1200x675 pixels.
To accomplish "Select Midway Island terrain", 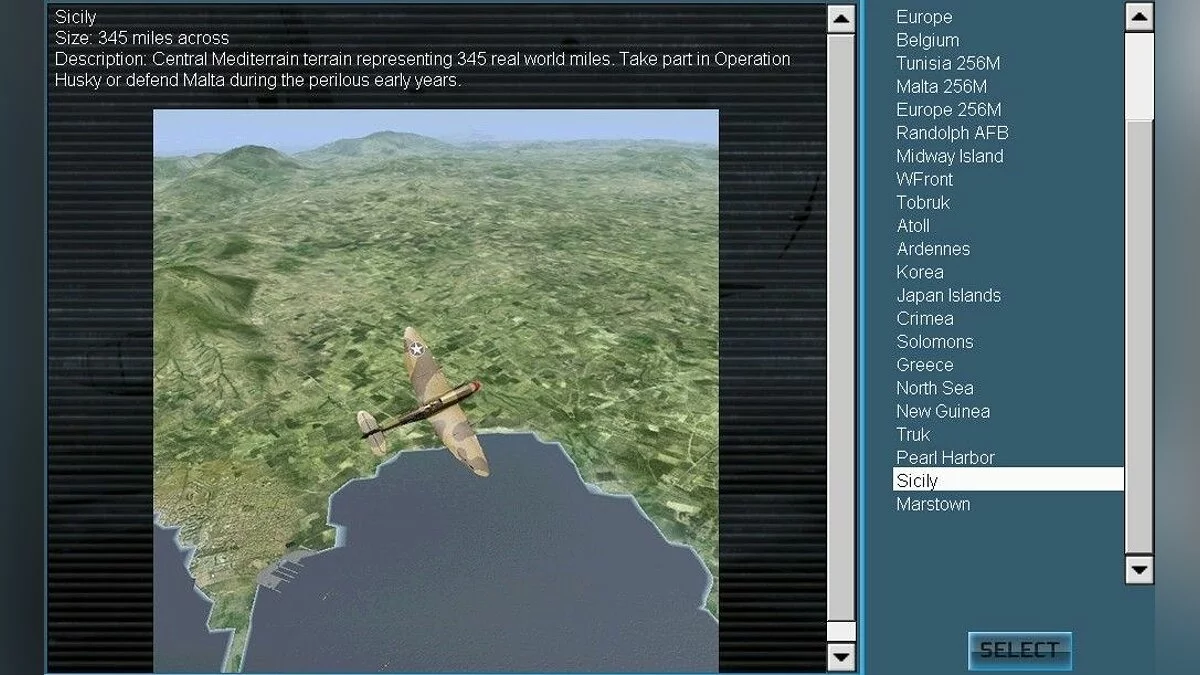I will click(x=949, y=156).
